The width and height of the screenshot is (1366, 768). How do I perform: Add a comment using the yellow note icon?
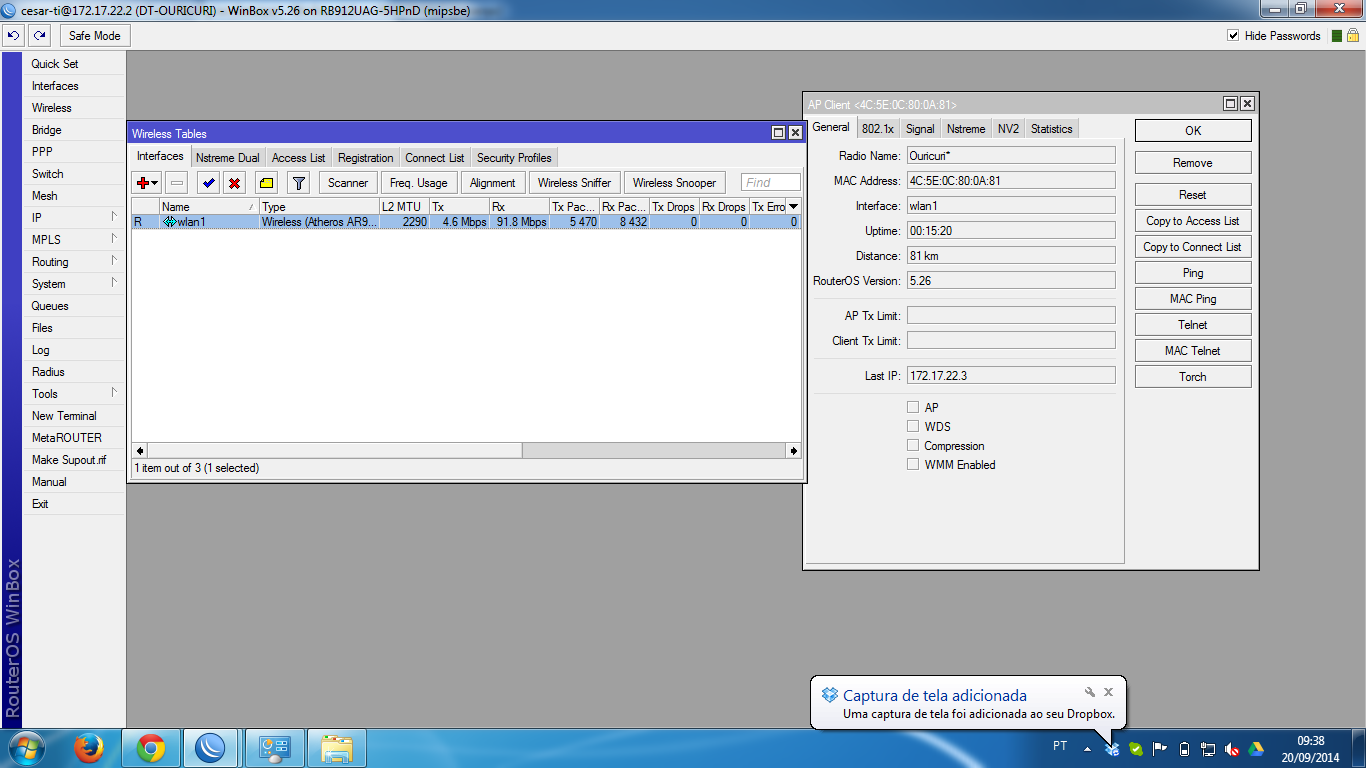click(266, 183)
